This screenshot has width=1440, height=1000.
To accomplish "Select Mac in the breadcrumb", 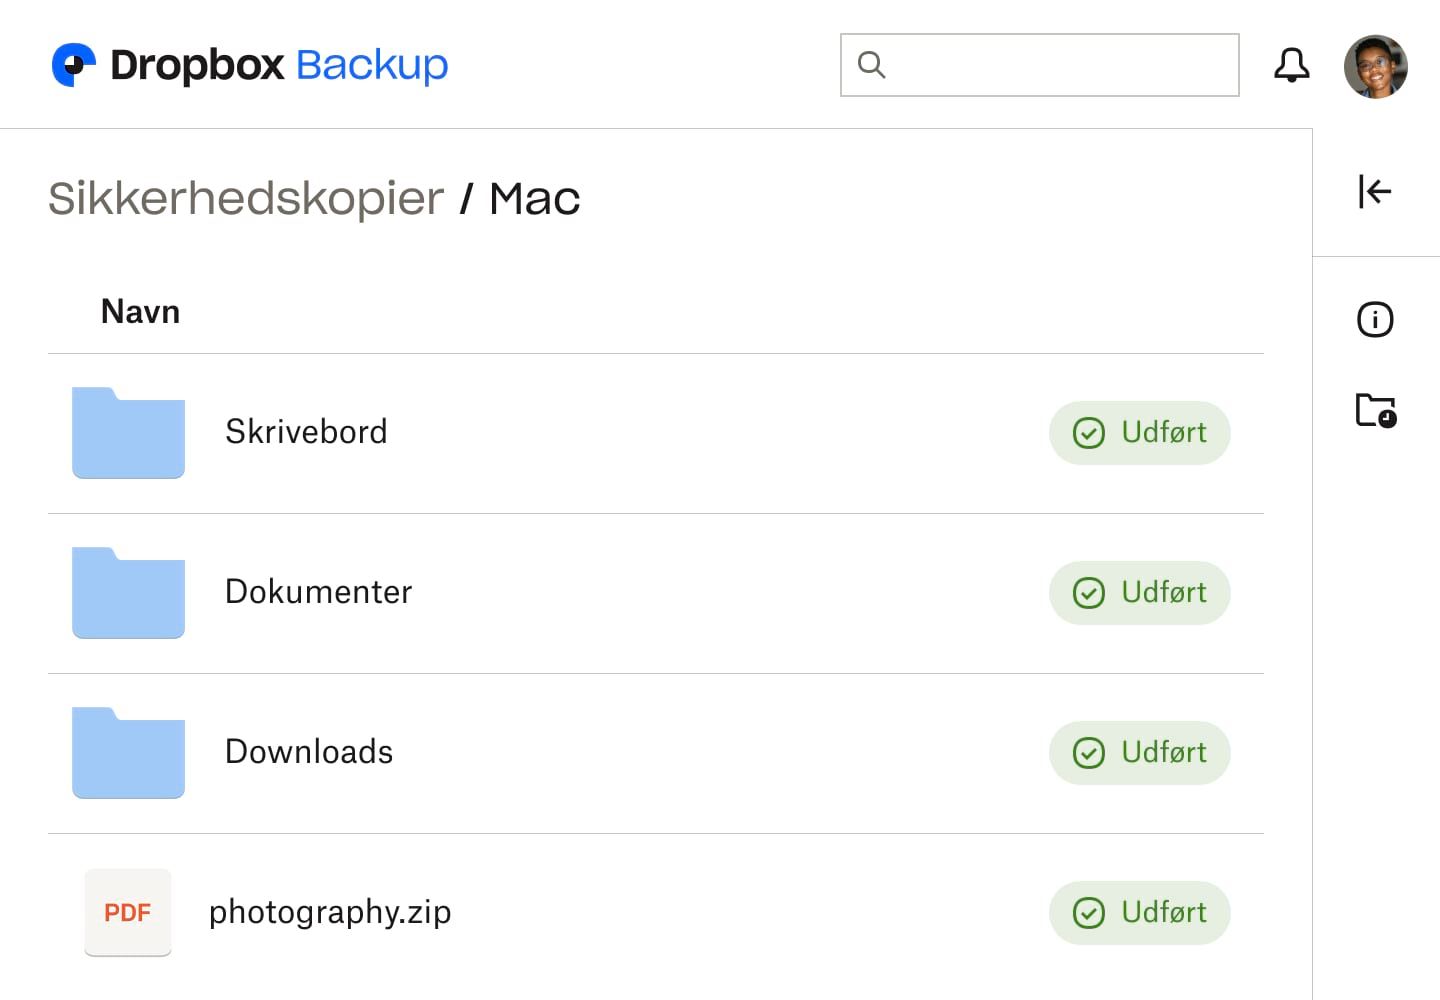I will 535,199.
